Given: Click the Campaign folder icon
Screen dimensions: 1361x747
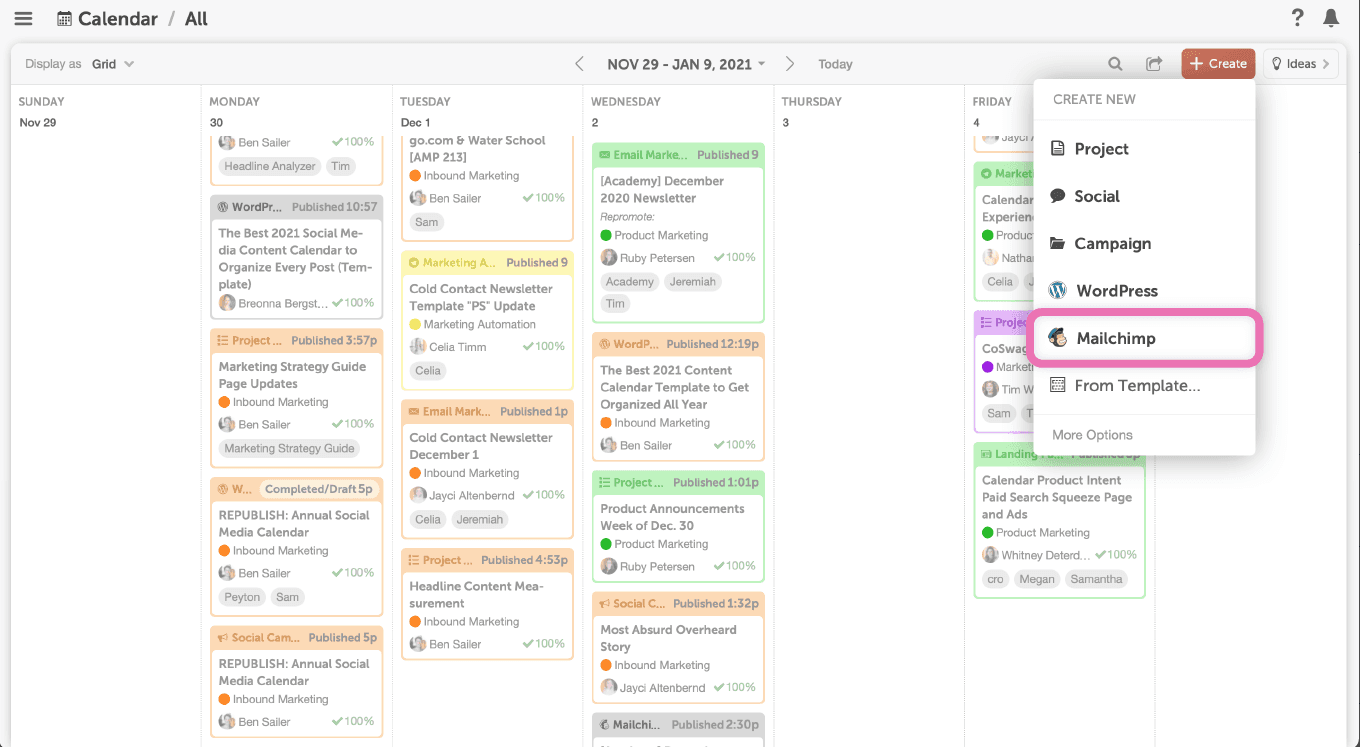Looking at the screenshot, I should pos(1057,243).
